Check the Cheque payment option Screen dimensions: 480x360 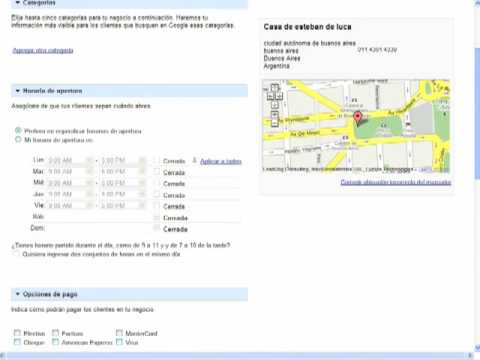(x=17, y=342)
